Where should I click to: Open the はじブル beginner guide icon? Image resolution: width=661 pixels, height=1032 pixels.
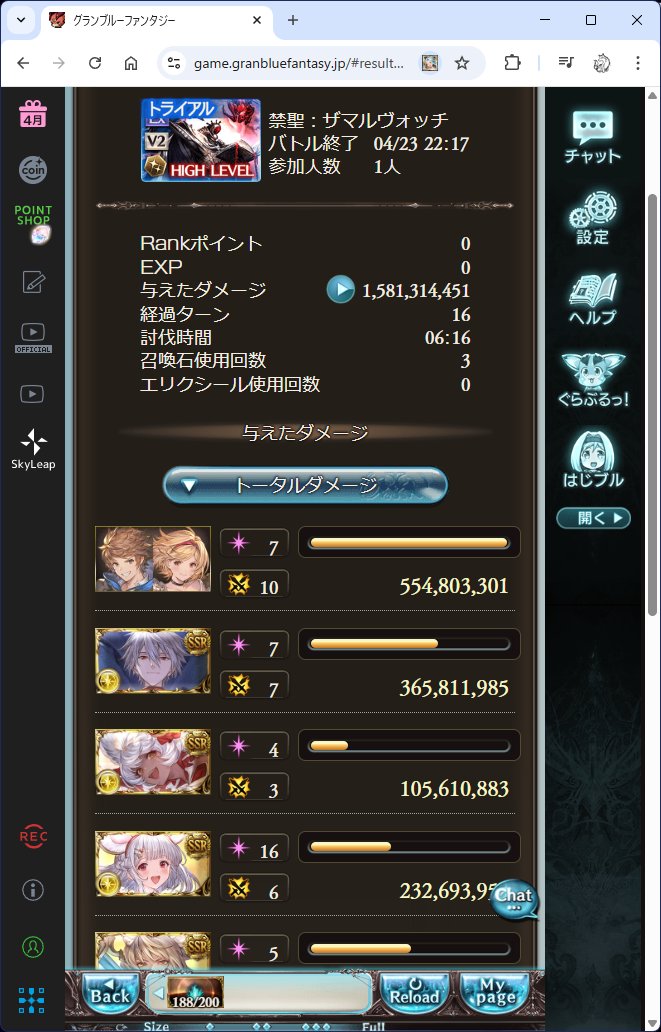click(x=593, y=461)
